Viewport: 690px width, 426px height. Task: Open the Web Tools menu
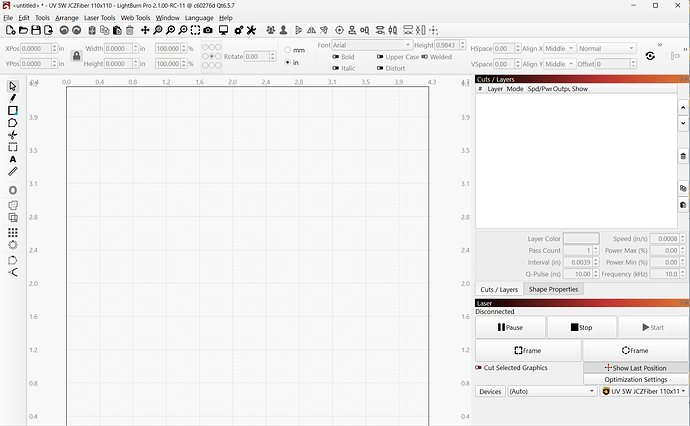[x=136, y=18]
